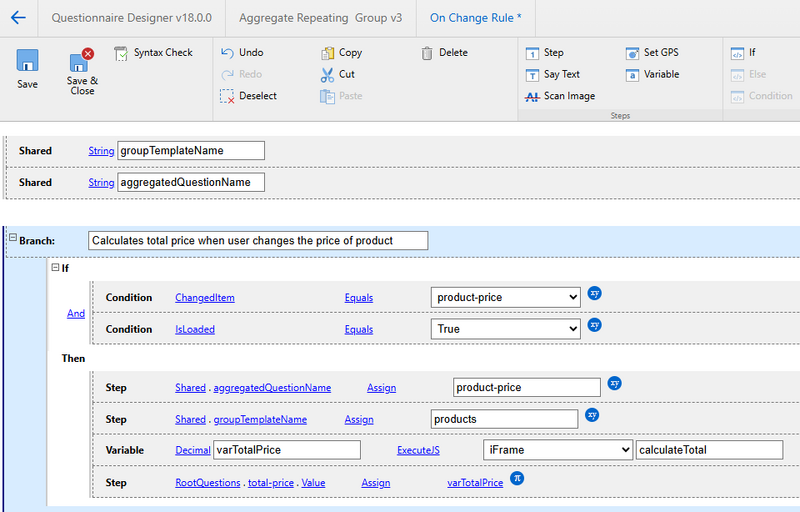Click the Branch description text field
The image size is (800, 512).
[258, 241]
